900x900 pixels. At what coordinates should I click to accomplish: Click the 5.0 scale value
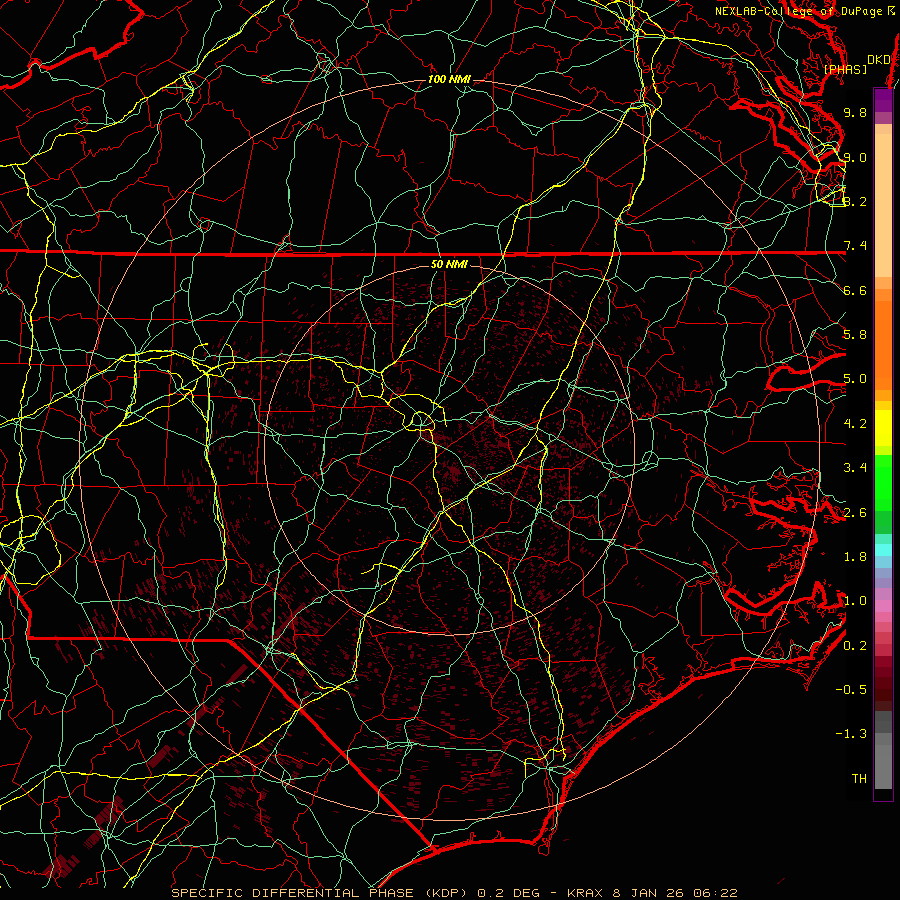pos(855,379)
